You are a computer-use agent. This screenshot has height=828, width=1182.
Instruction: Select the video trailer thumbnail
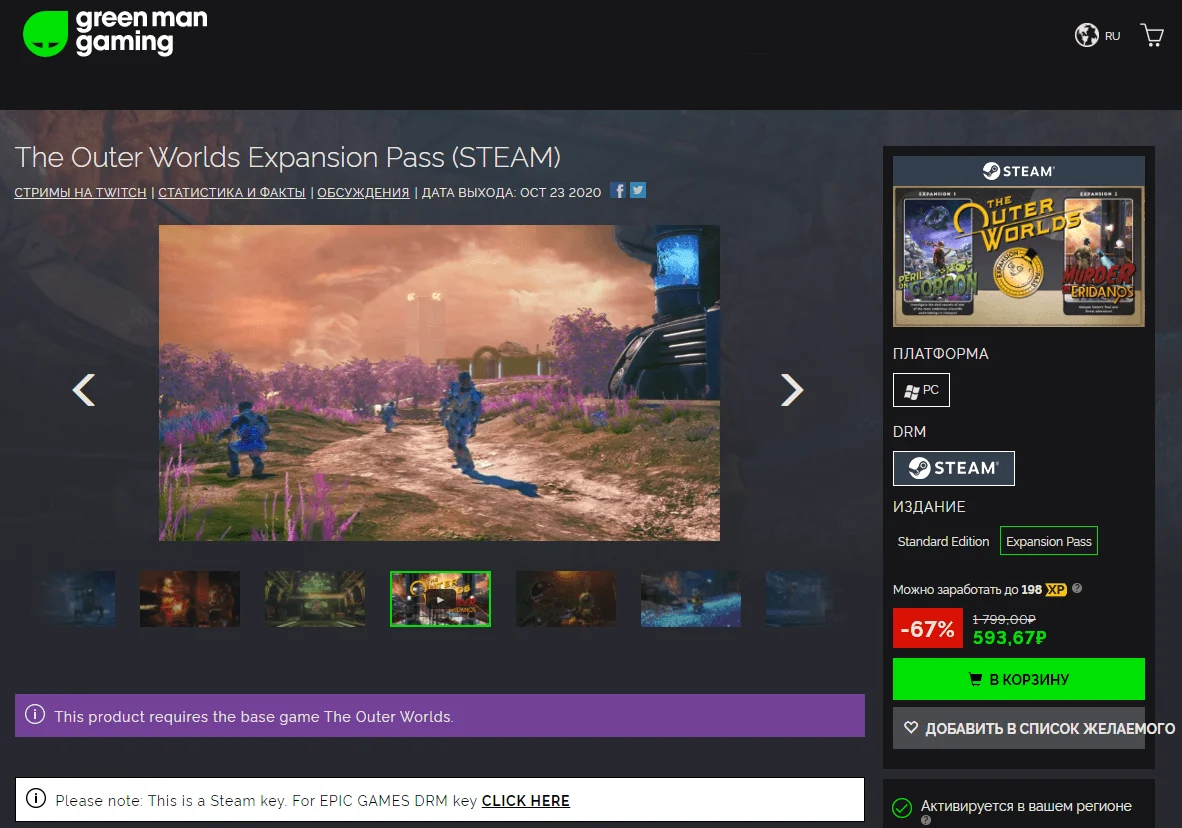(x=440, y=599)
